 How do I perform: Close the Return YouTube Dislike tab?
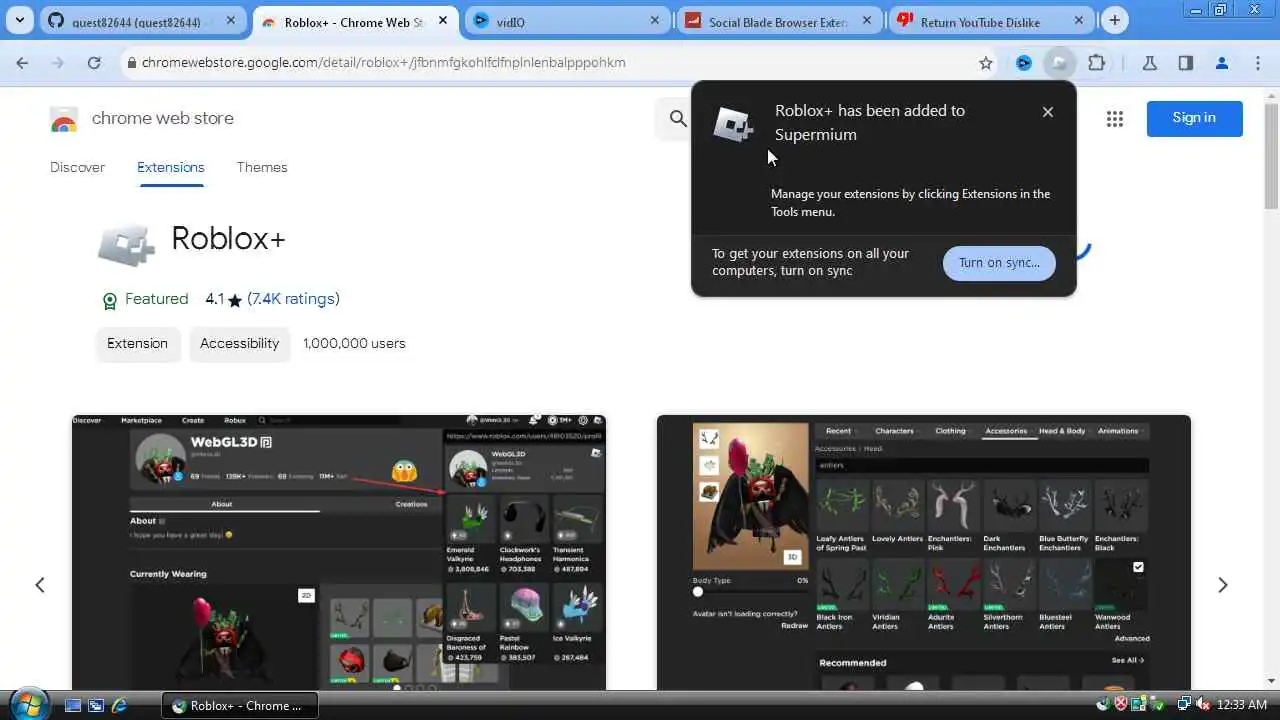tap(1079, 20)
